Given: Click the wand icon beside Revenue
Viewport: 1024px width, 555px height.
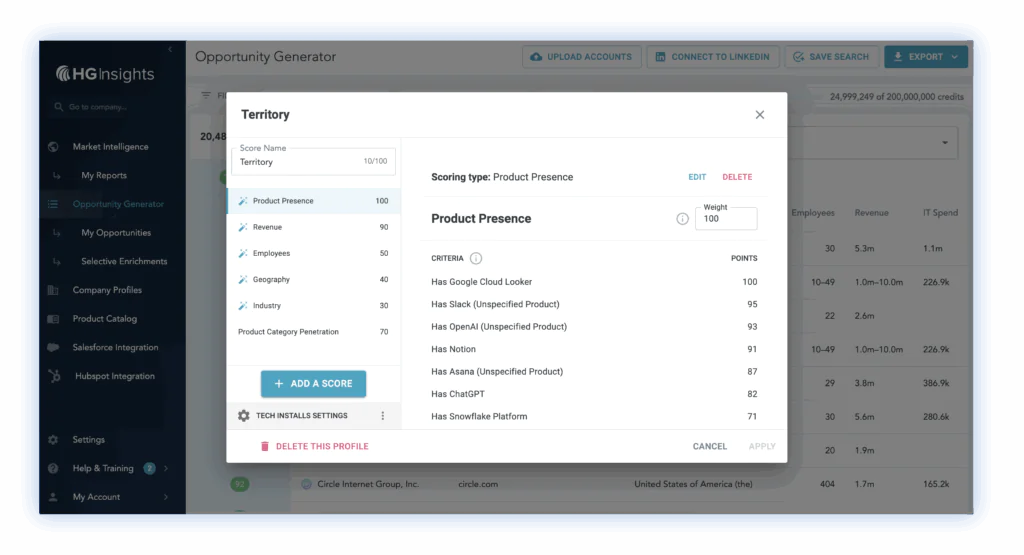Looking at the screenshot, I should point(243,227).
